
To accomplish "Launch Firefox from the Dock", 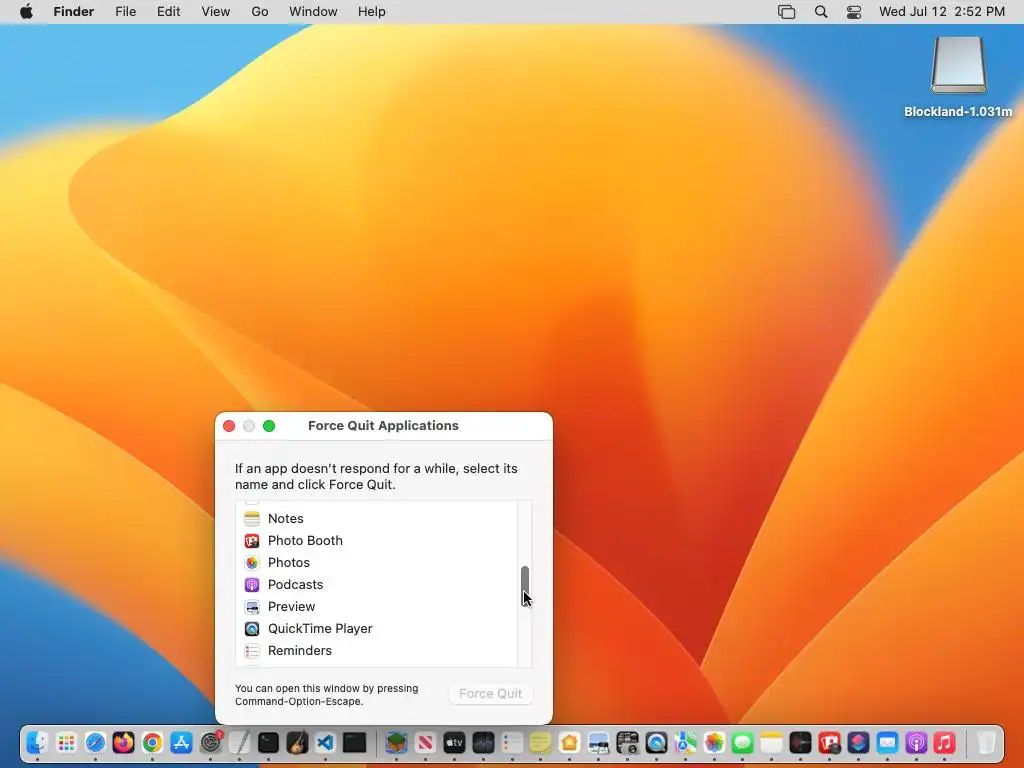I will [123, 743].
